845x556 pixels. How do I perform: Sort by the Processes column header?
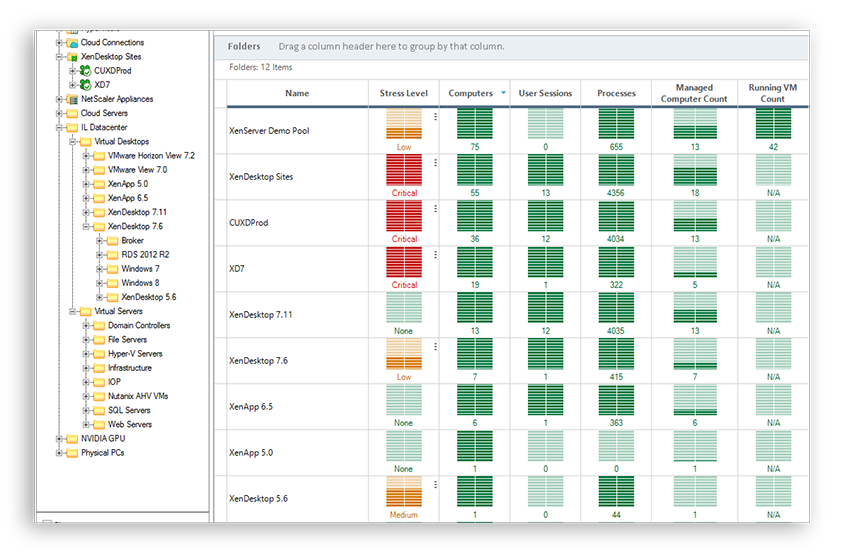click(616, 93)
